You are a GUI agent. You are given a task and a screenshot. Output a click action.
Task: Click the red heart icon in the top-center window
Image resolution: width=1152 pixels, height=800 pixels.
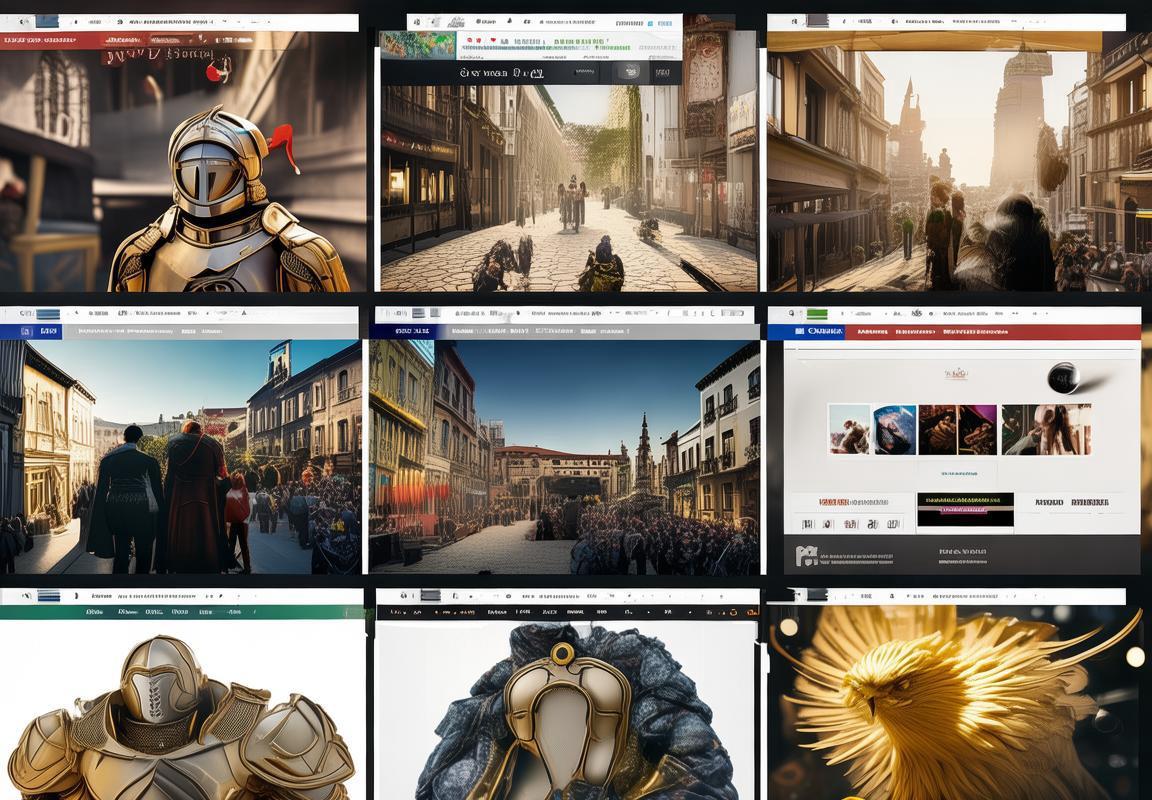point(494,42)
